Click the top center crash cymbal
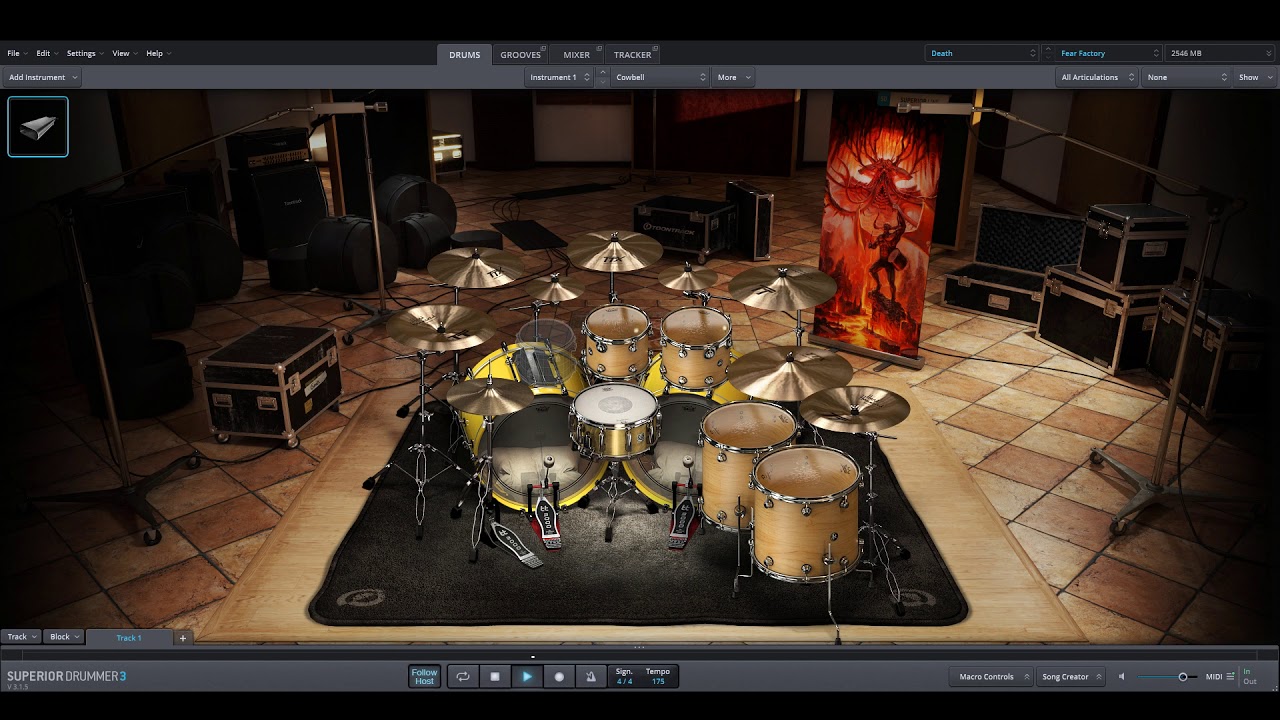 click(615, 250)
